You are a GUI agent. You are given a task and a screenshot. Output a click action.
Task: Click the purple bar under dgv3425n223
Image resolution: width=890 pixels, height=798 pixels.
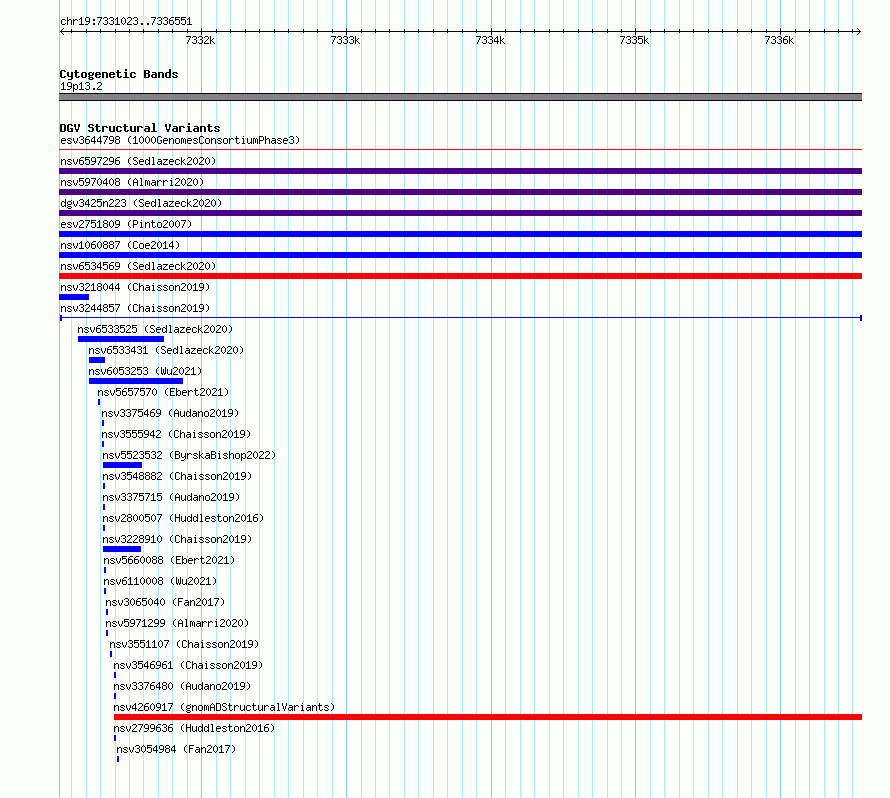(x=460, y=213)
